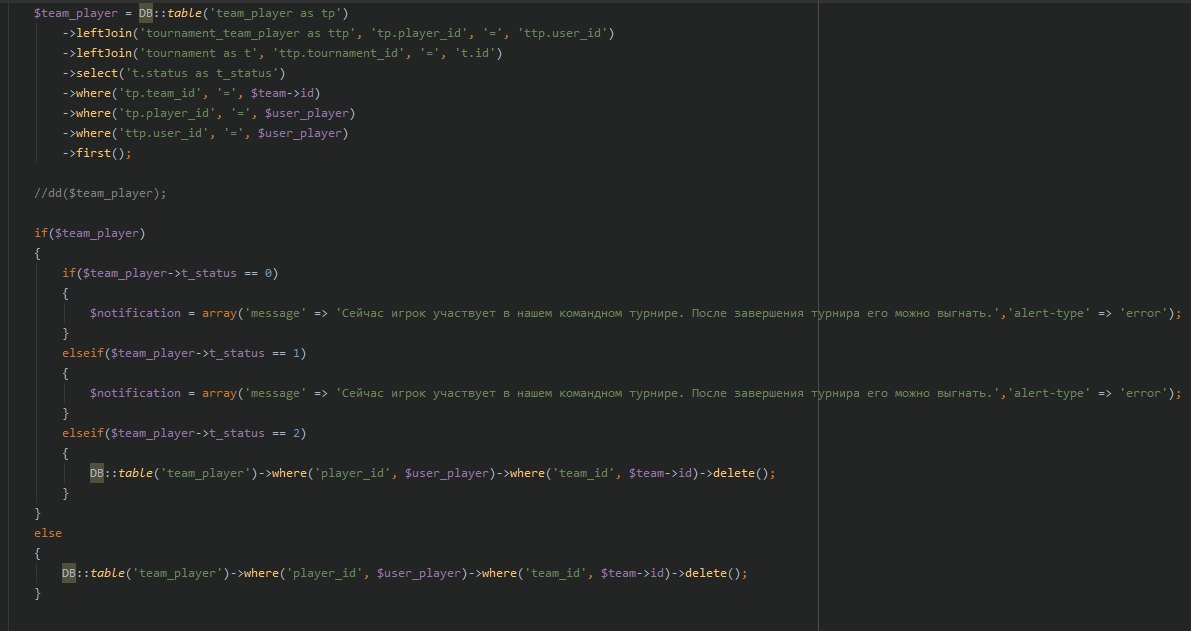Click the 'team_id' string inside the else block
1191x631 pixels.
pos(556,573)
